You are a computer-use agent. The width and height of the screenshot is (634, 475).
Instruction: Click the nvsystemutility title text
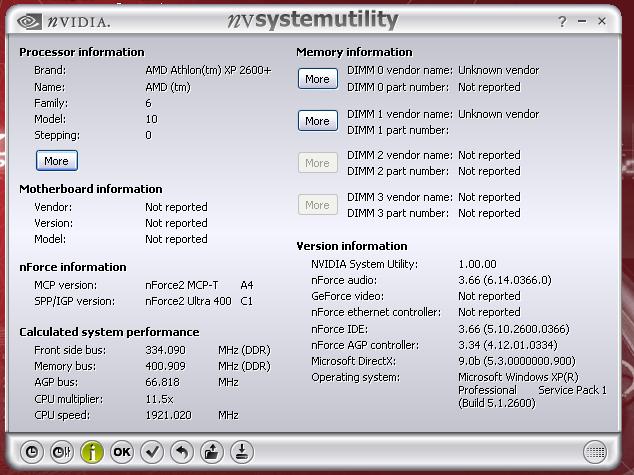[x=313, y=20]
